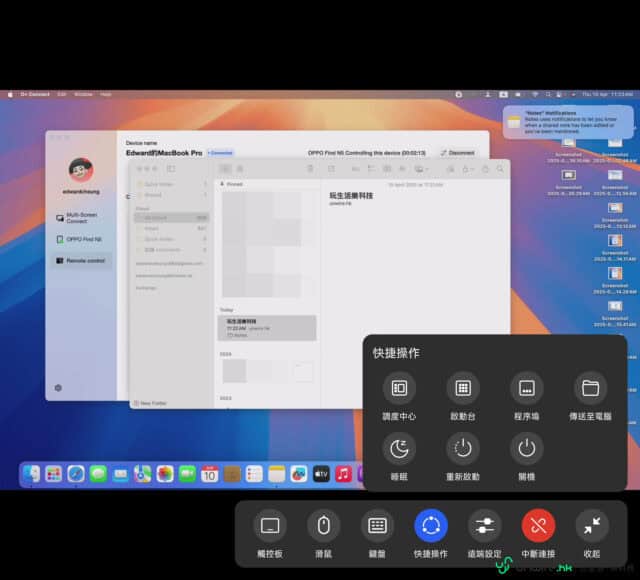This screenshot has width=640, height=580.
Task: Click the Disconnect button in O+ Connect
Action: (458, 153)
